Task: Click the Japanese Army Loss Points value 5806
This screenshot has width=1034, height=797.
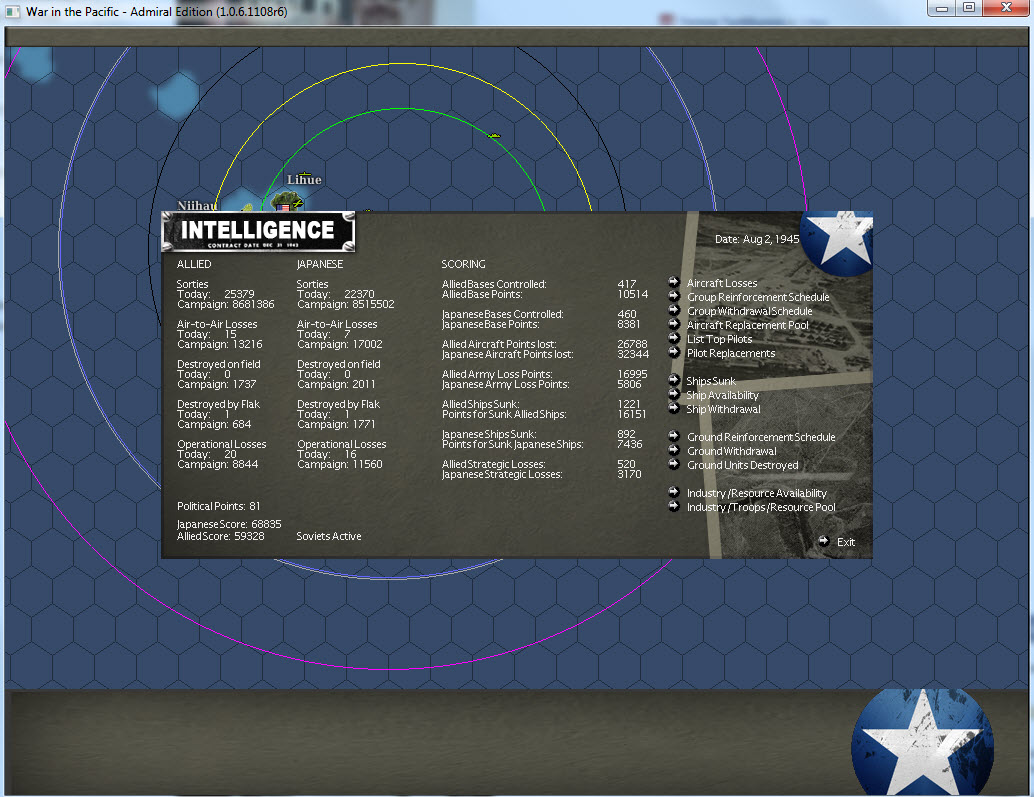Action: 629,384
